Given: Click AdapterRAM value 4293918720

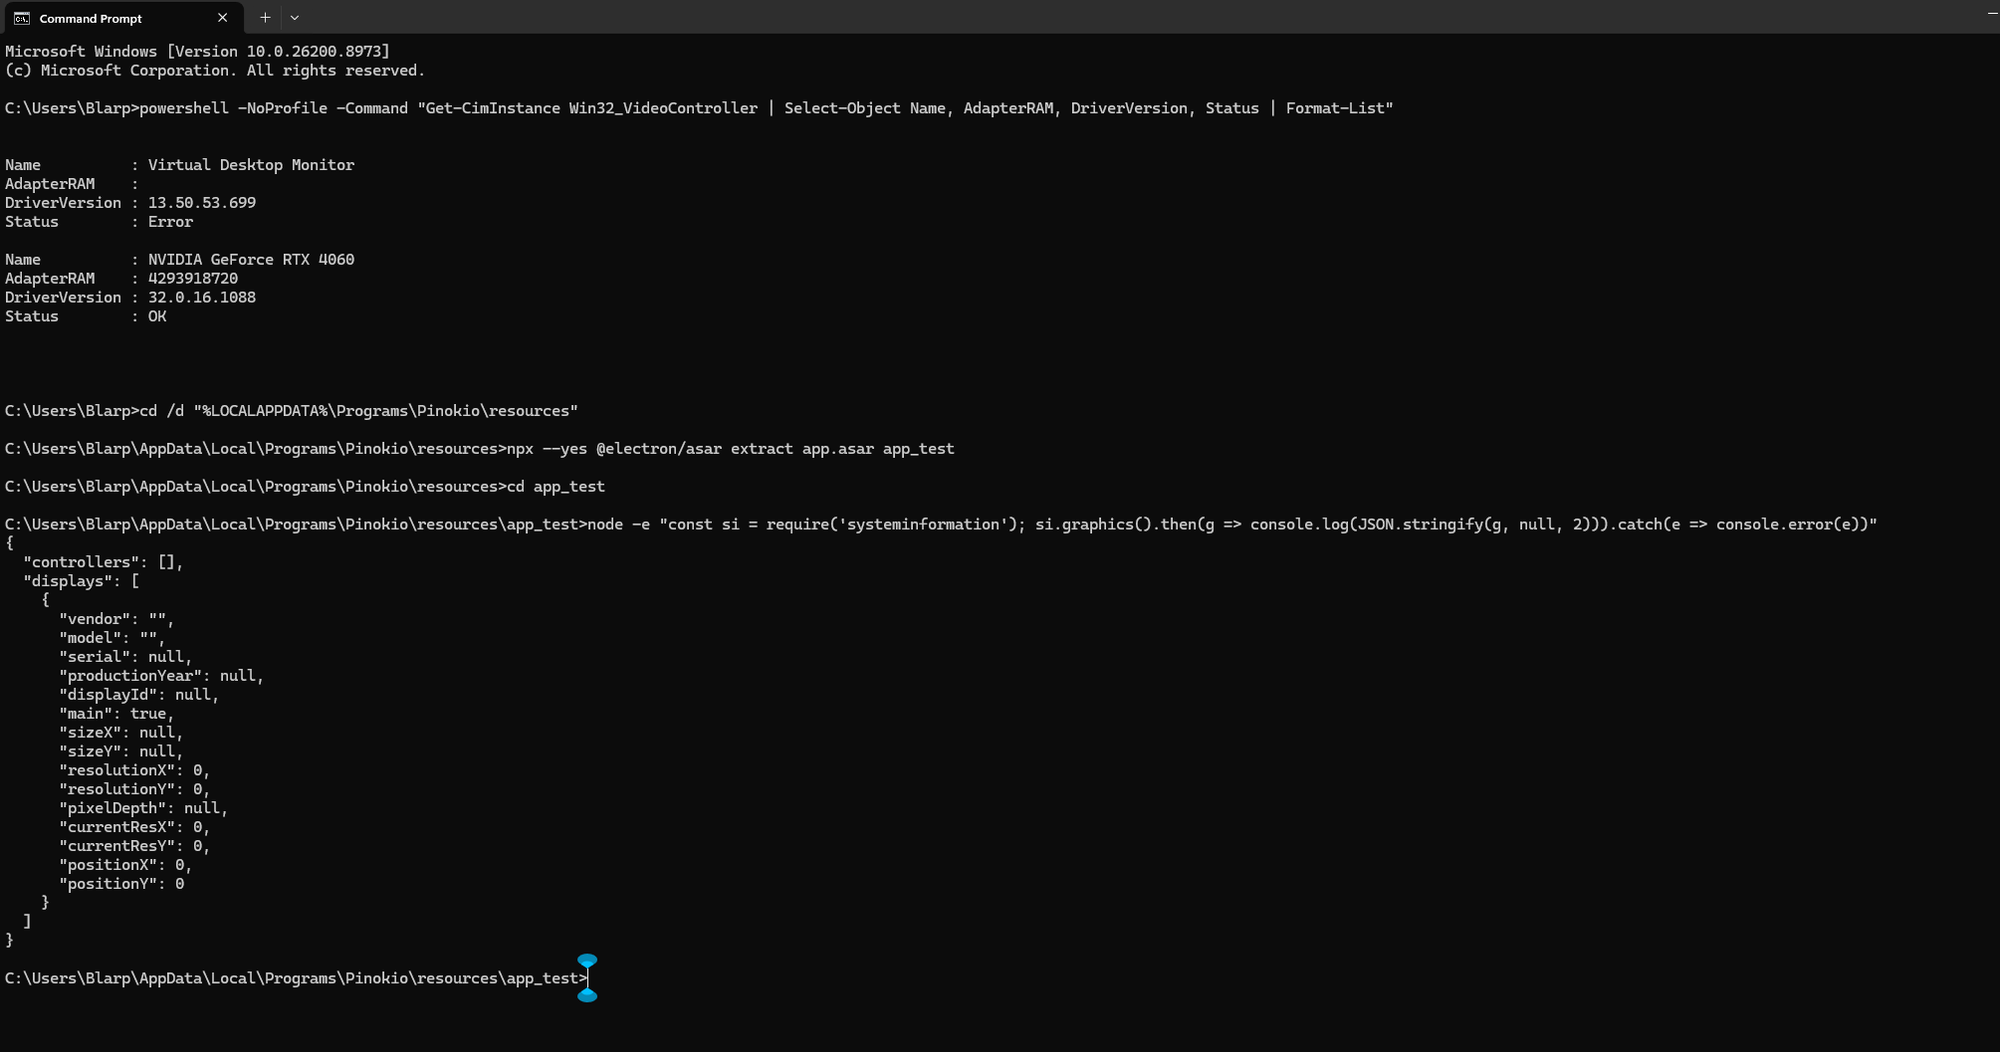Looking at the screenshot, I should pos(193,279).
